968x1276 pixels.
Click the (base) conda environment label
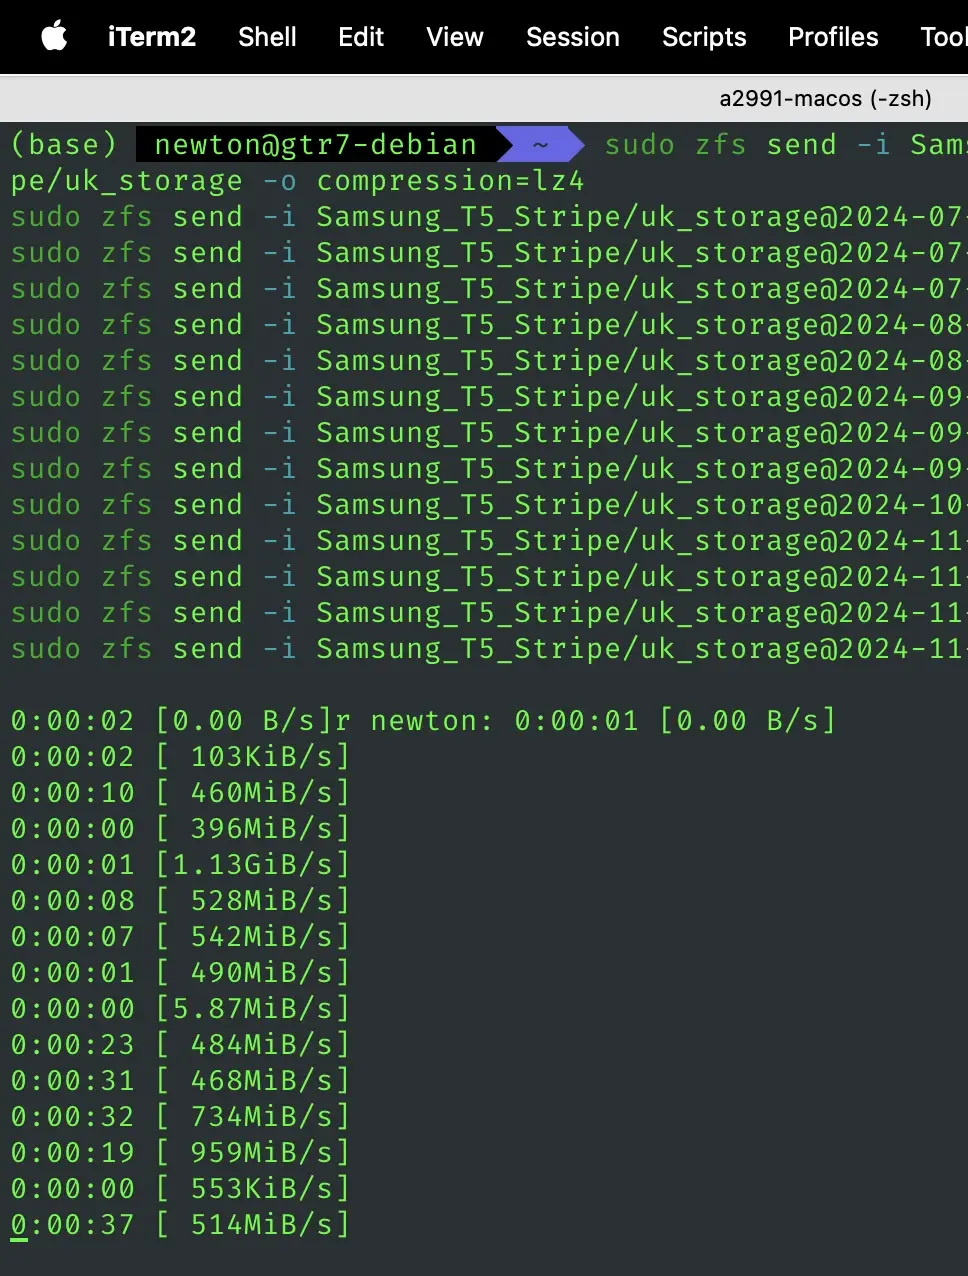tap(63, 145)
